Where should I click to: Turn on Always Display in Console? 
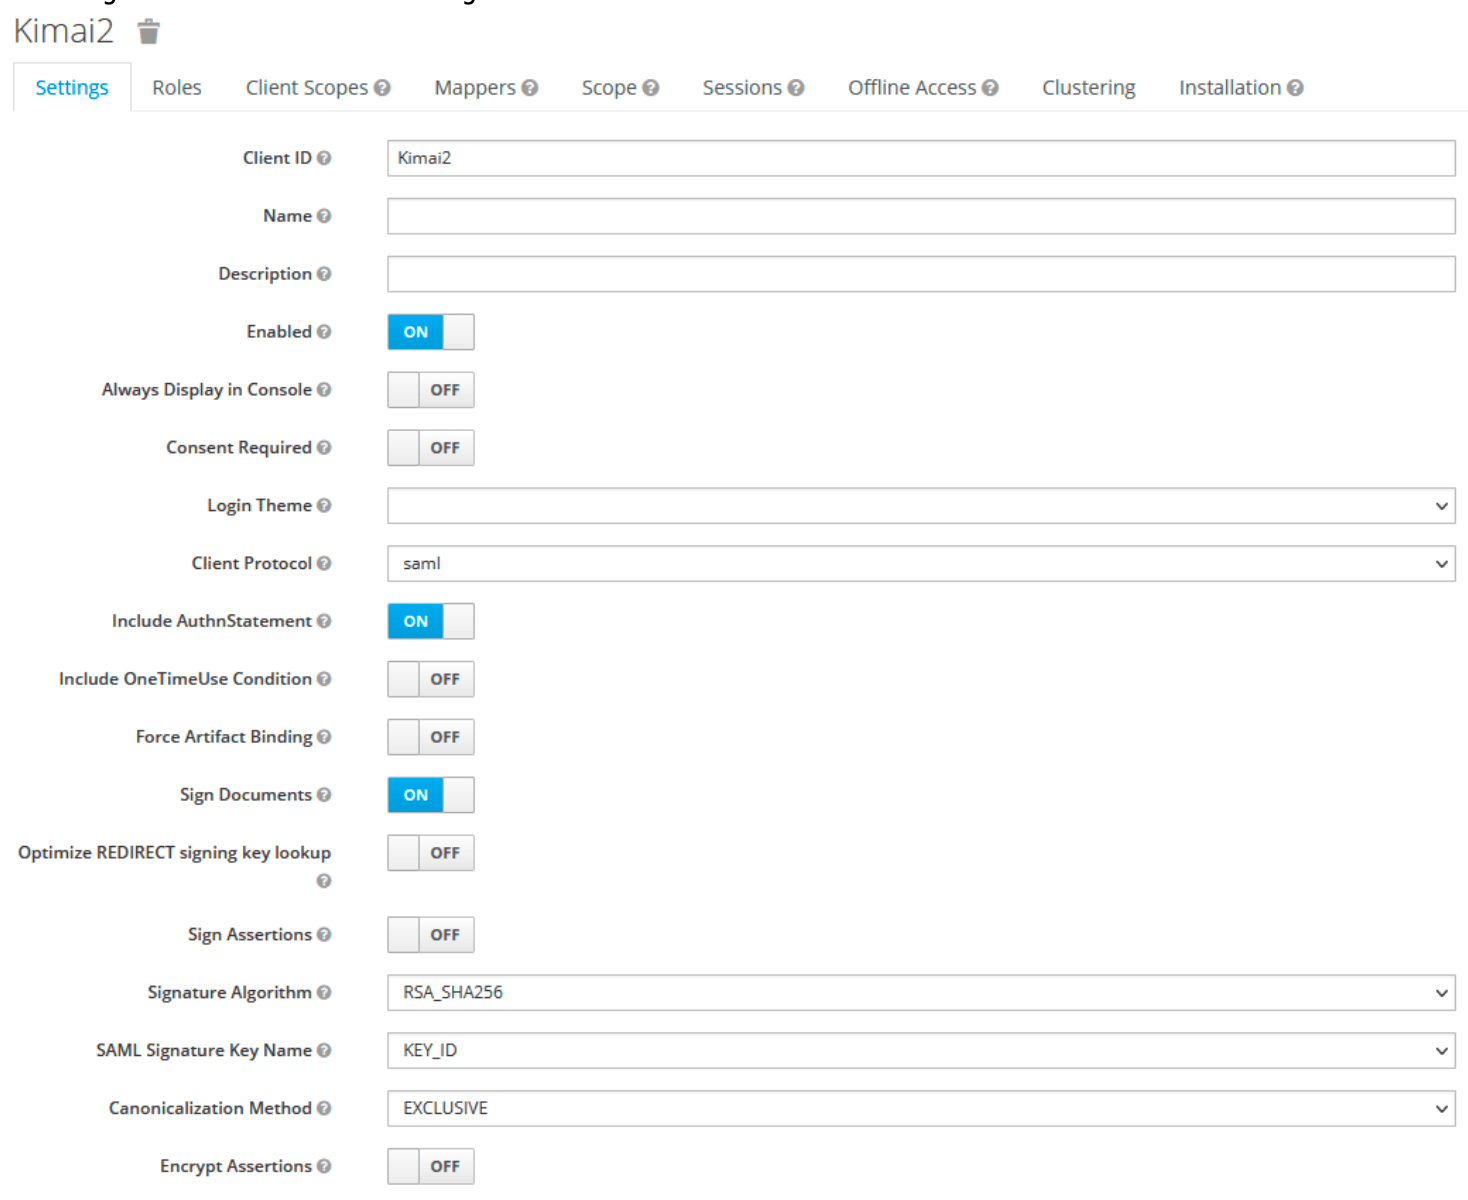point(431,390)
